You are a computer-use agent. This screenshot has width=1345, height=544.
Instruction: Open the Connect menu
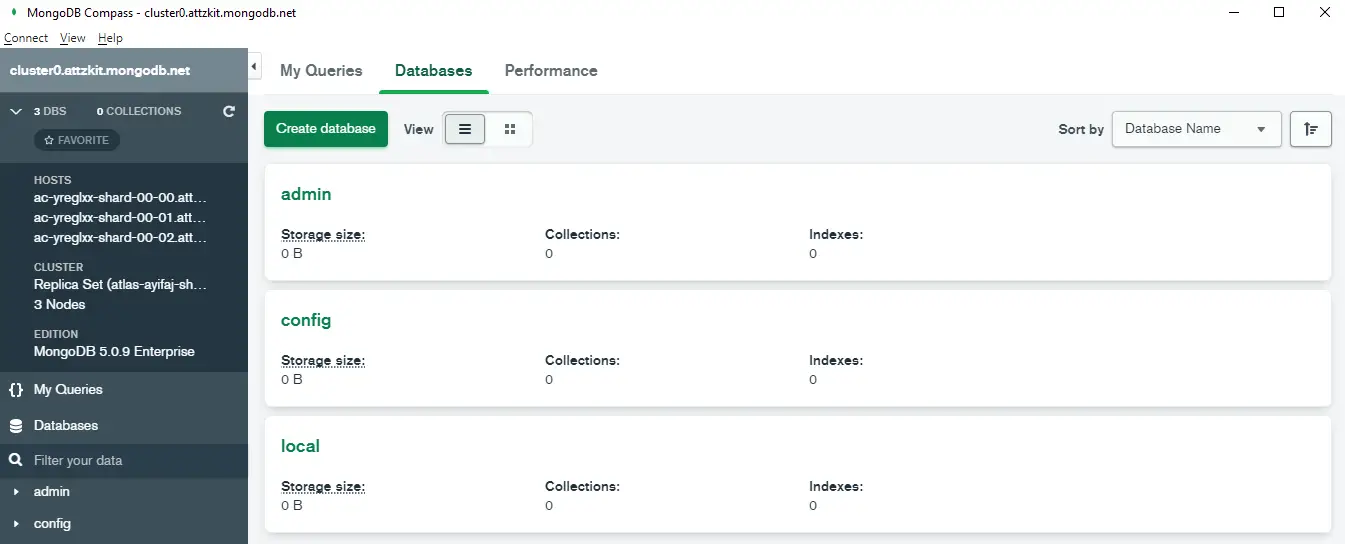click(26, 38)
